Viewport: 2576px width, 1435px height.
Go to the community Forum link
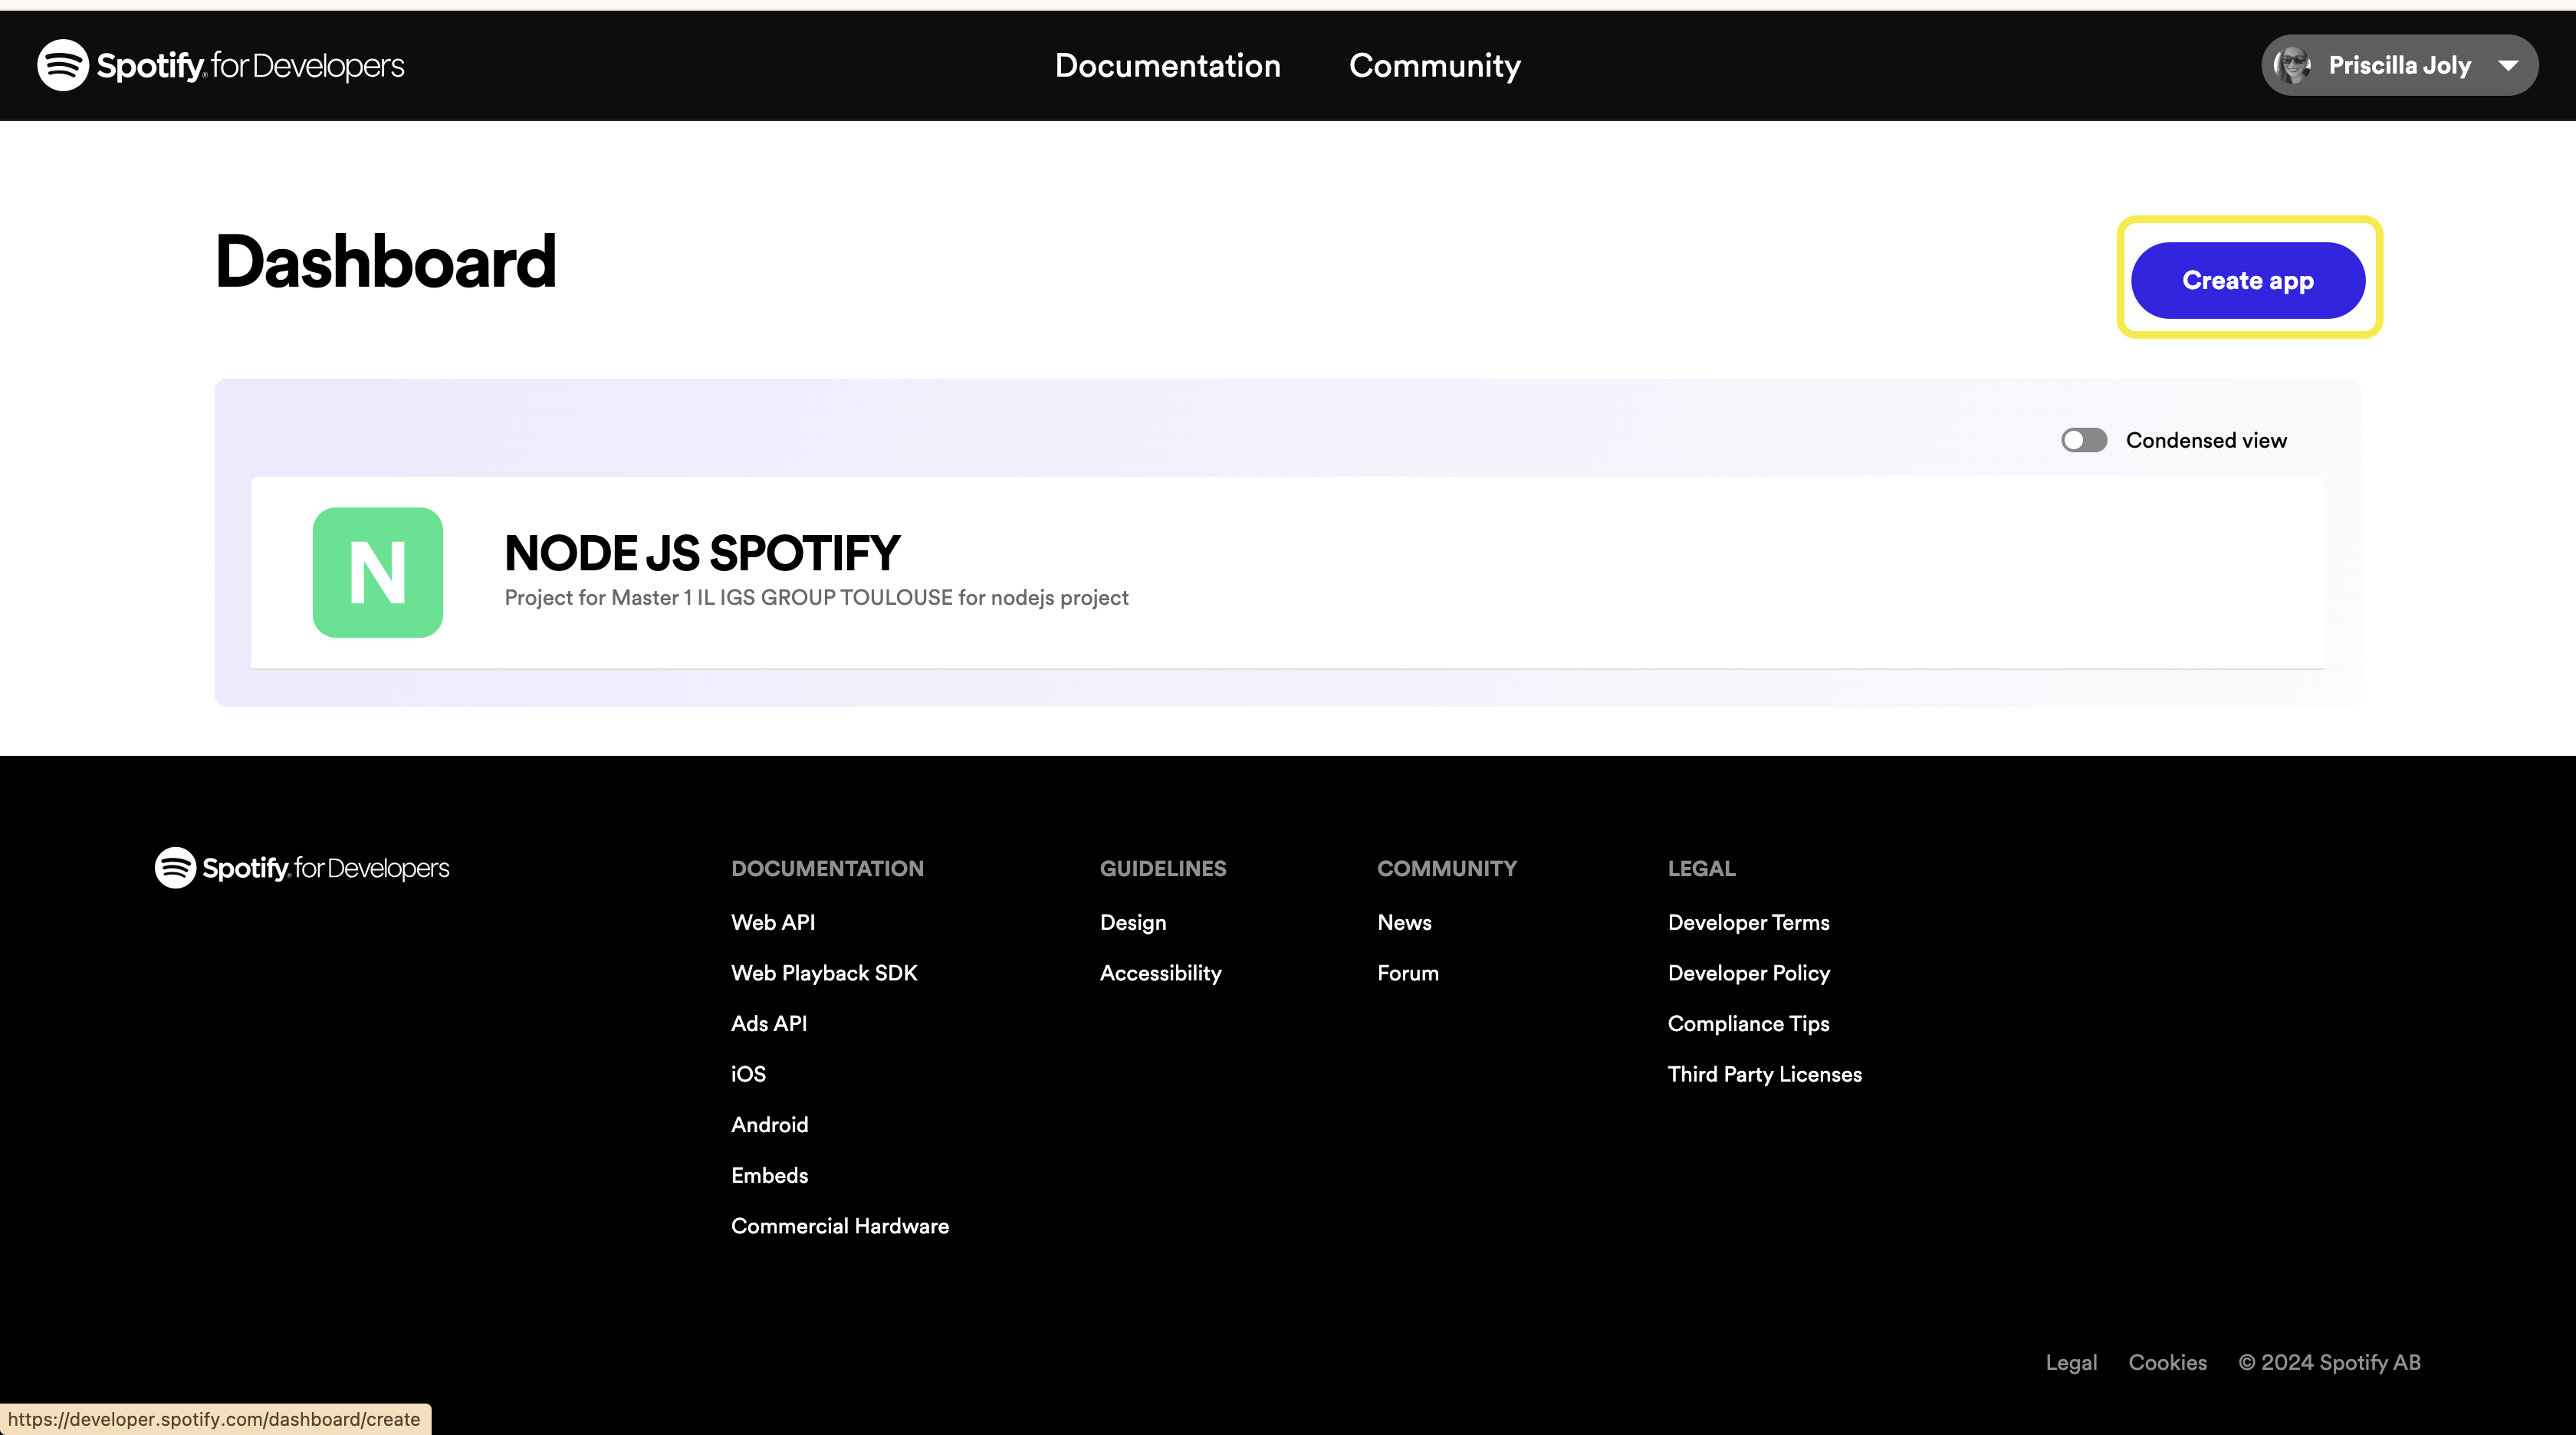tap(1407, 973)
